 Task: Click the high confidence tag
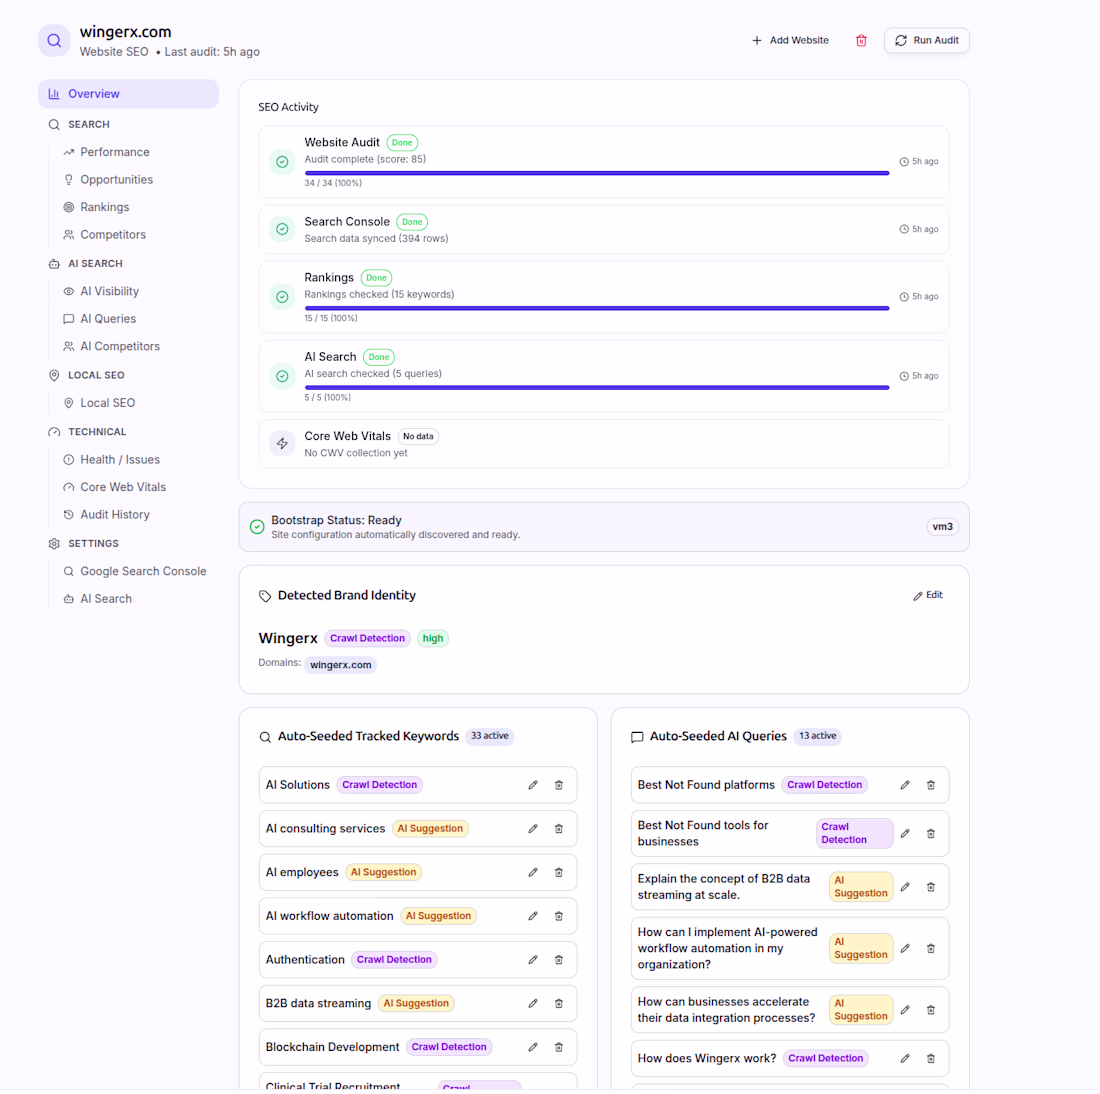click(433, 639)
